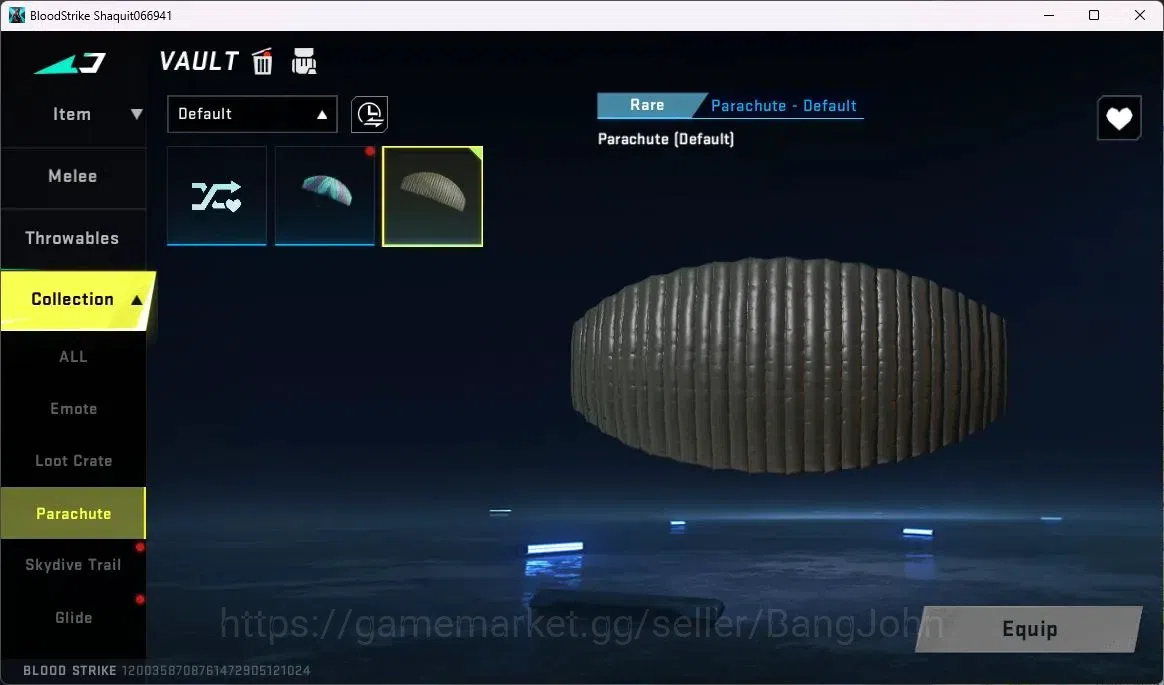Open the Melee category
1164x685 pixels.
click(73, 177)
